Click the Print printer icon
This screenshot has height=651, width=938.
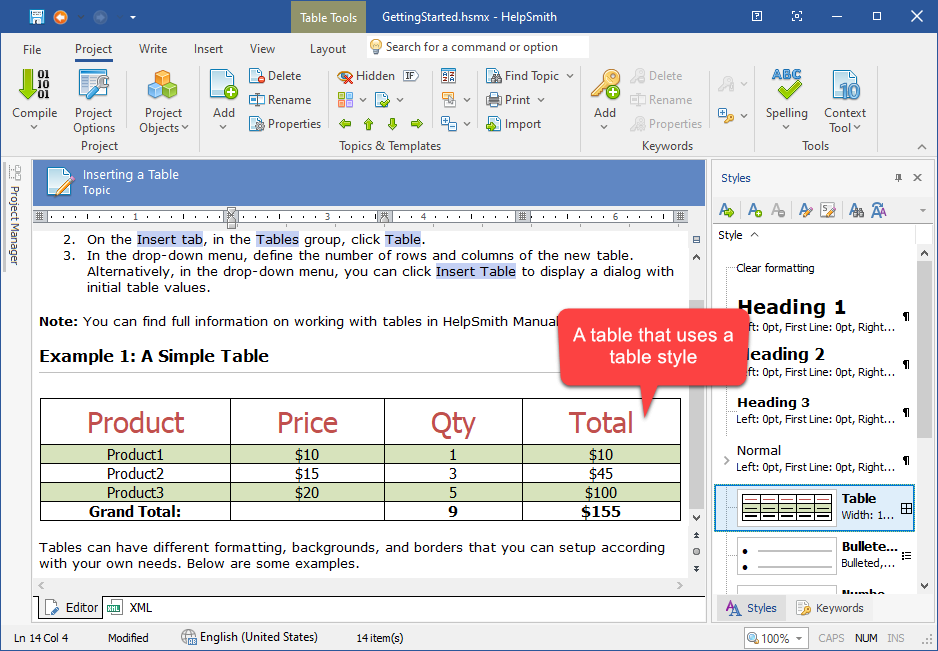494,100
